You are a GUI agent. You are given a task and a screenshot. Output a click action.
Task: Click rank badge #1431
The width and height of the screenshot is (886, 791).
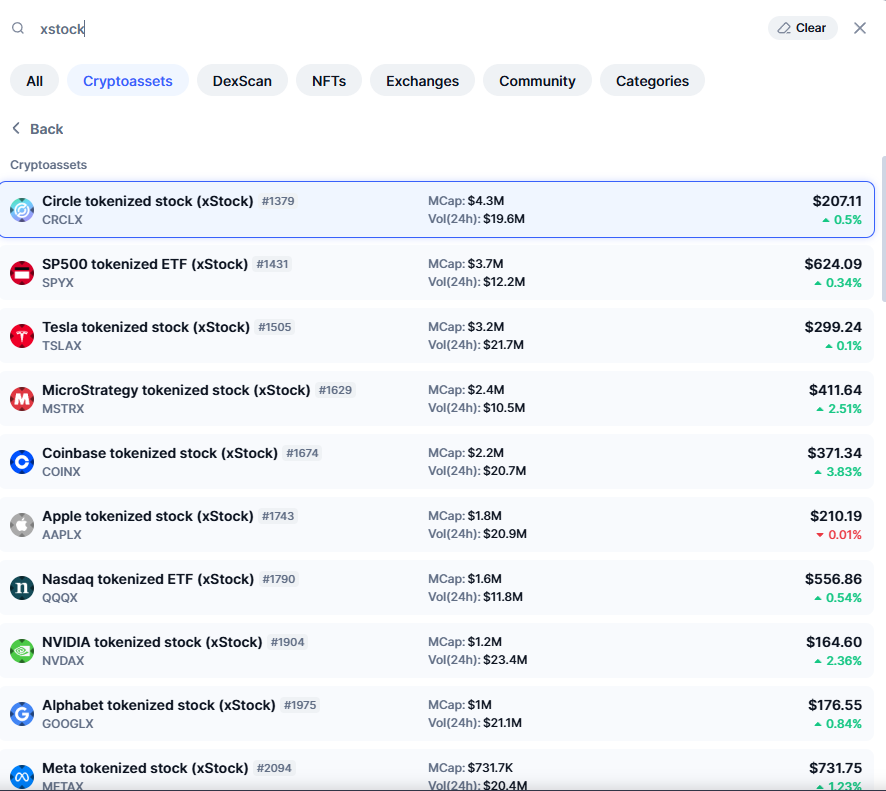272,264
